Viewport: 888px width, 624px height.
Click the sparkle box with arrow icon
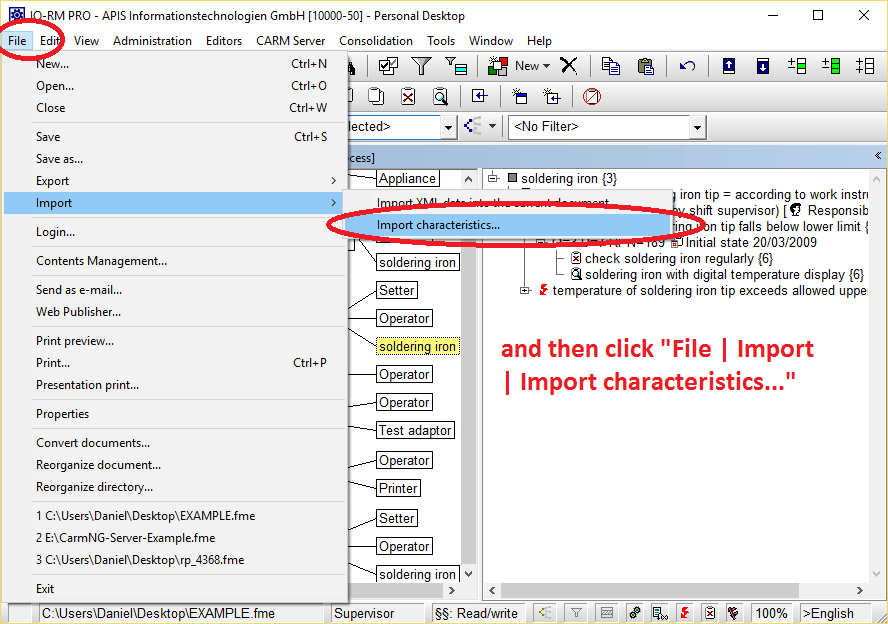coord(552,96)
